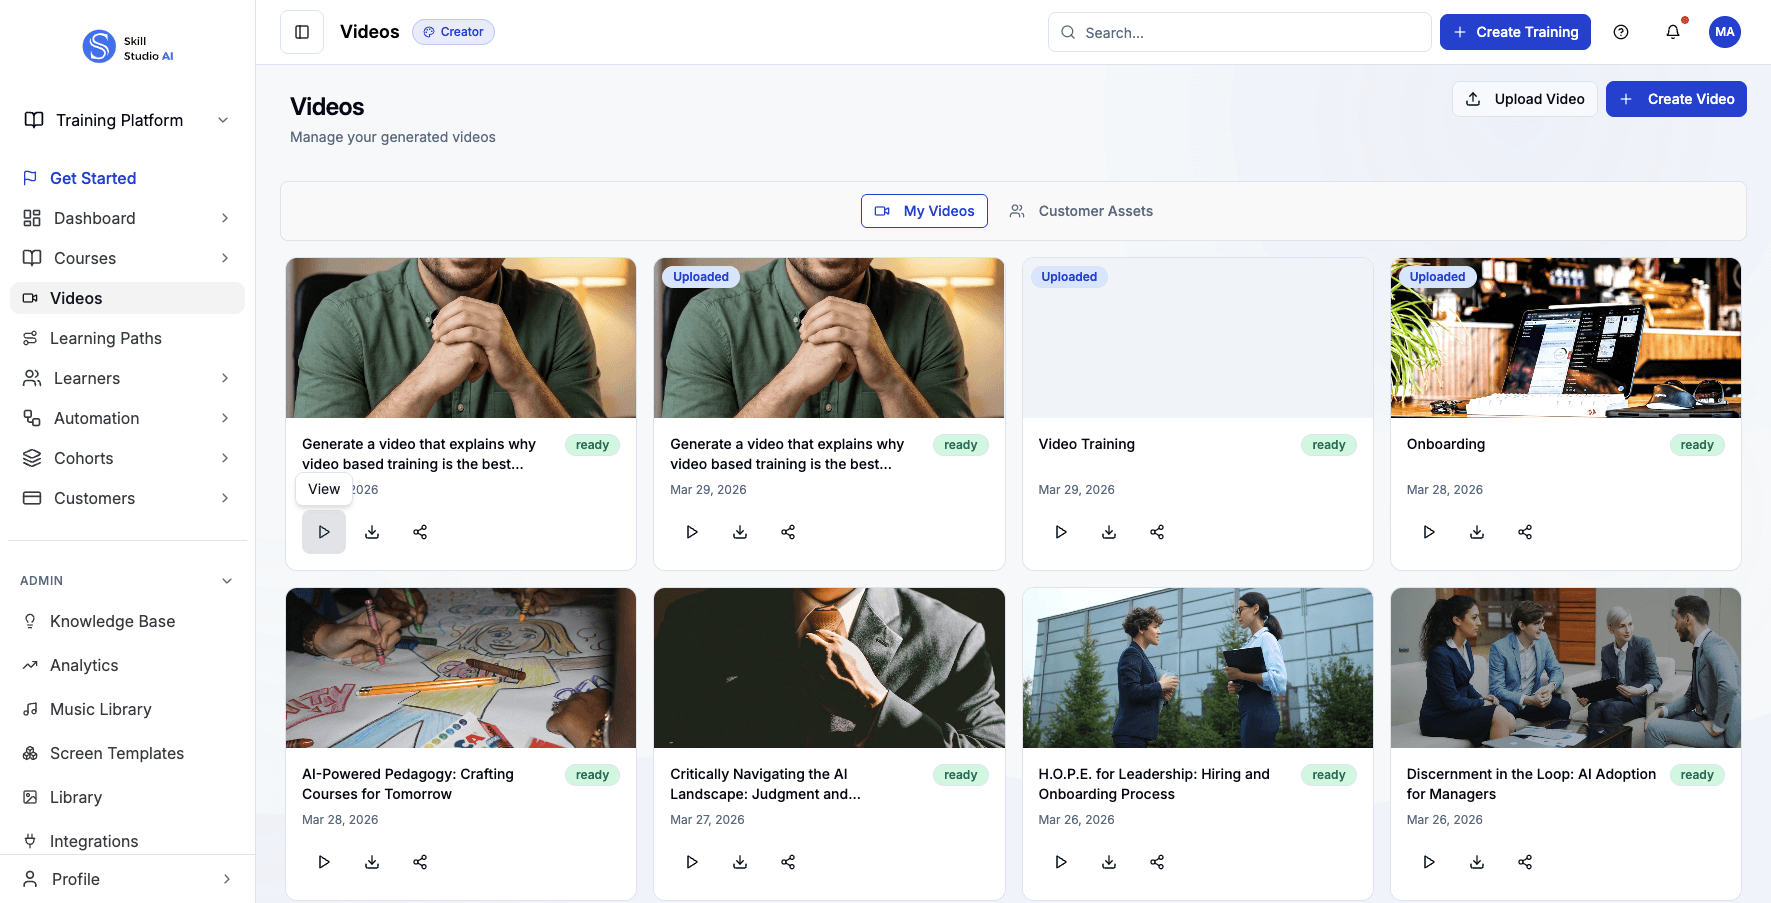
Task: Download the first 'Generate a video' card
Action: (x=372, y=532)
